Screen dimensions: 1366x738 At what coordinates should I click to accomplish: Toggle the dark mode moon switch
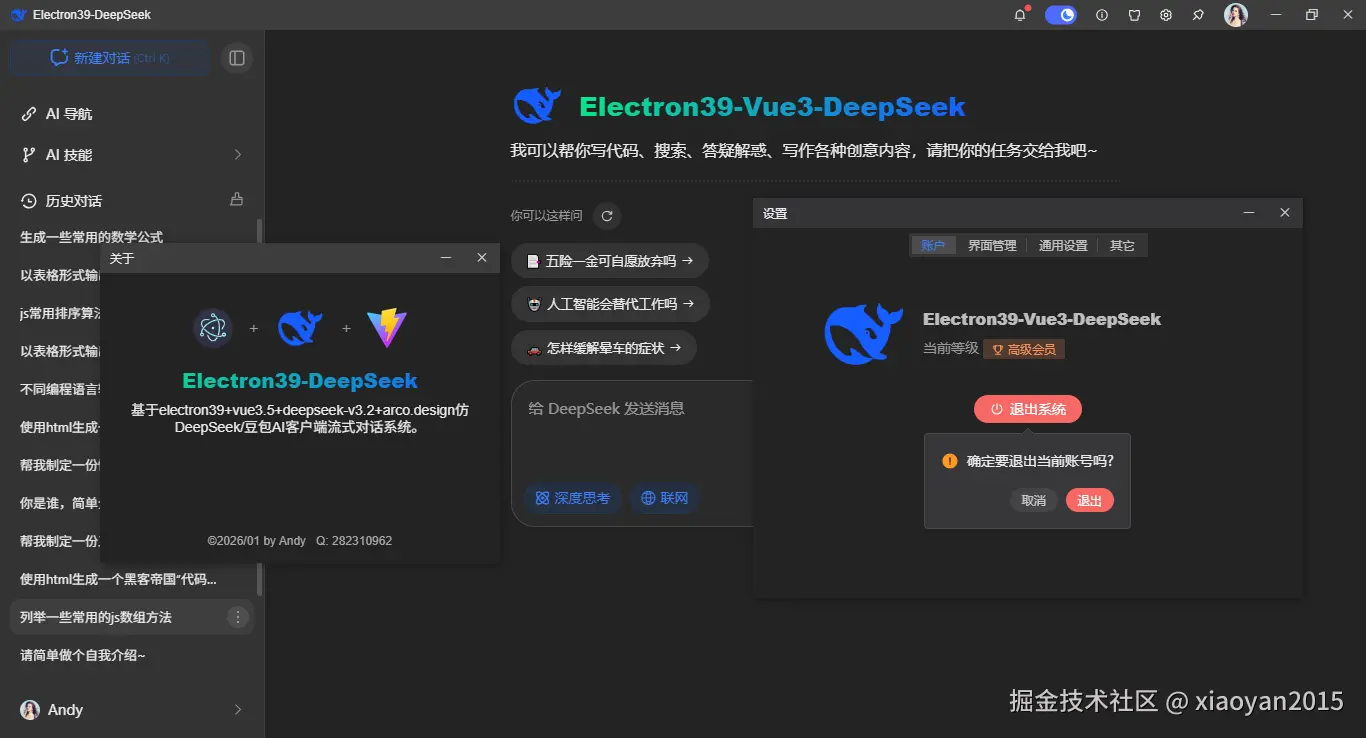[x=1061, y=15]
